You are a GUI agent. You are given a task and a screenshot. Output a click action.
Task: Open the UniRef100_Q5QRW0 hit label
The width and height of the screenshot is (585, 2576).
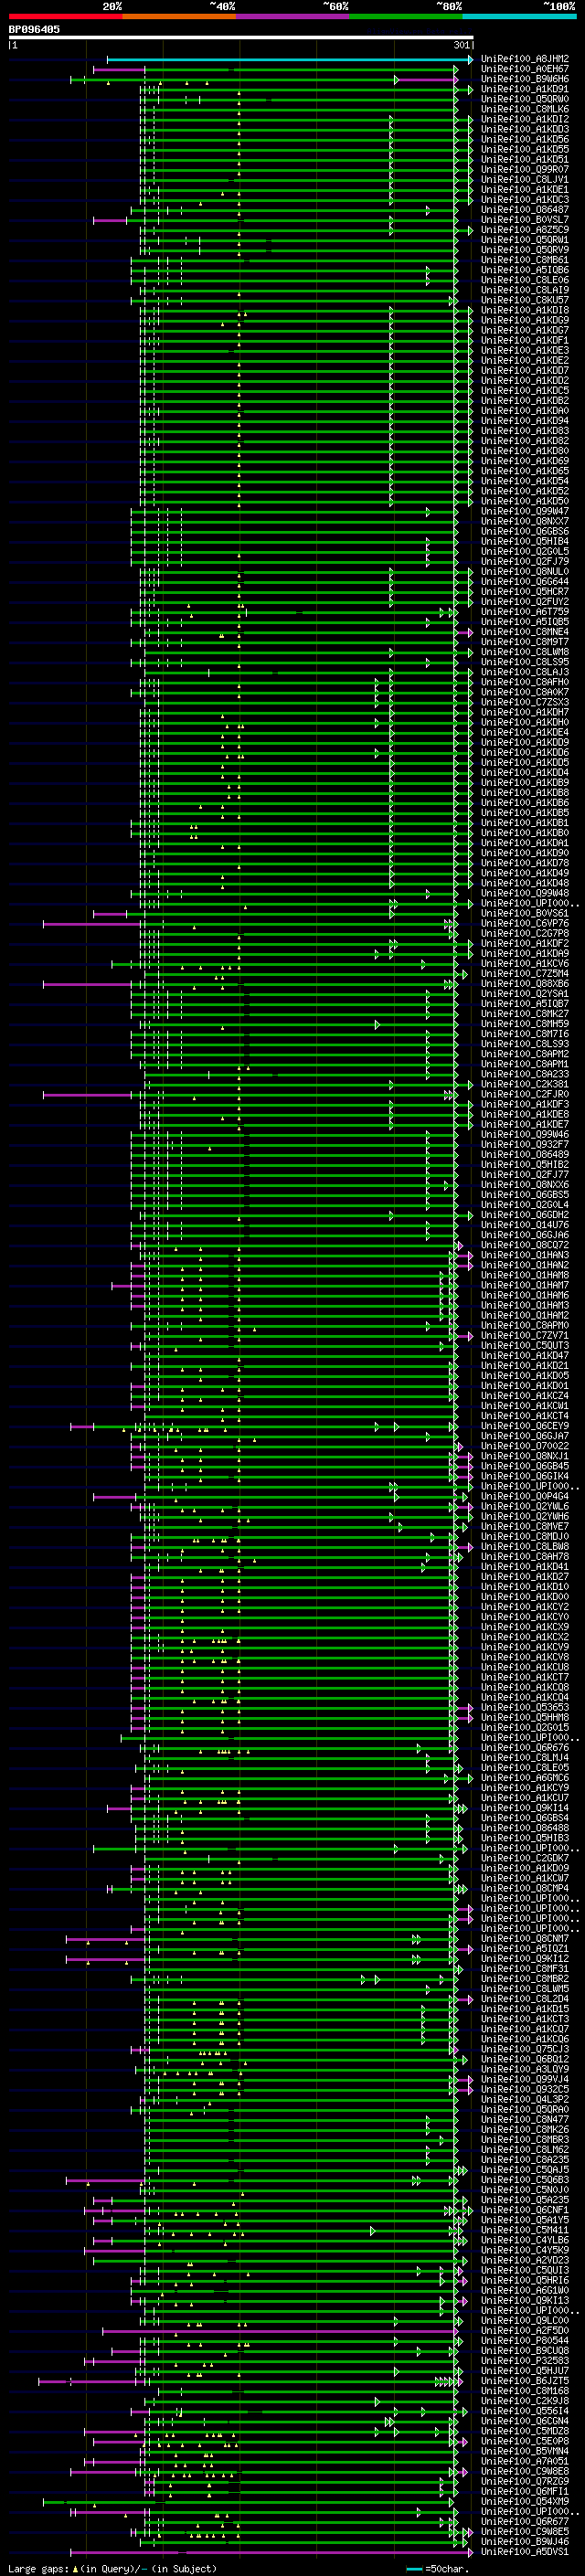tap(525, 99)
